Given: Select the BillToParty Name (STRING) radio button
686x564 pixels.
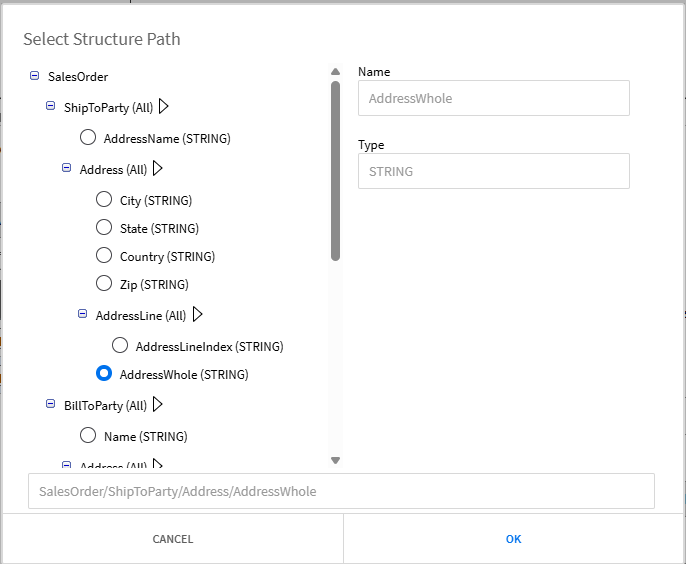Looking at the screenshot, I should (x=88, y=436).
